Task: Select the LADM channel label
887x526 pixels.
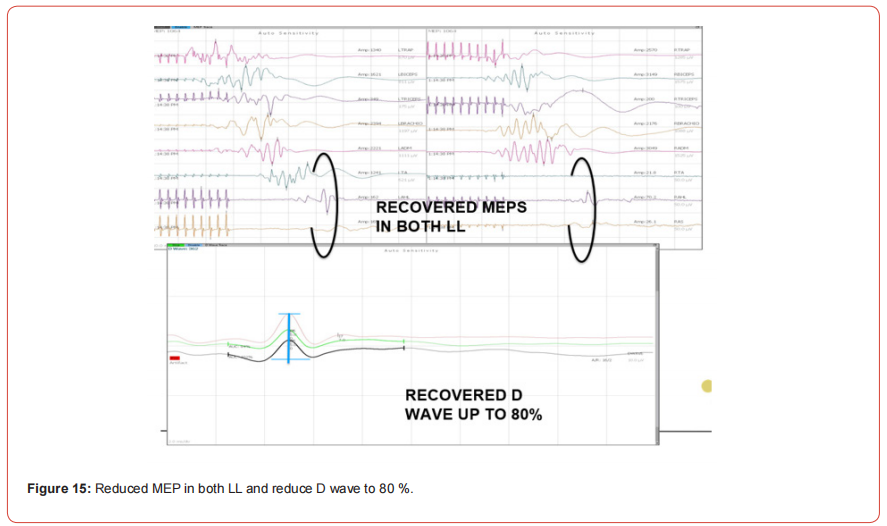Action: 405,148
